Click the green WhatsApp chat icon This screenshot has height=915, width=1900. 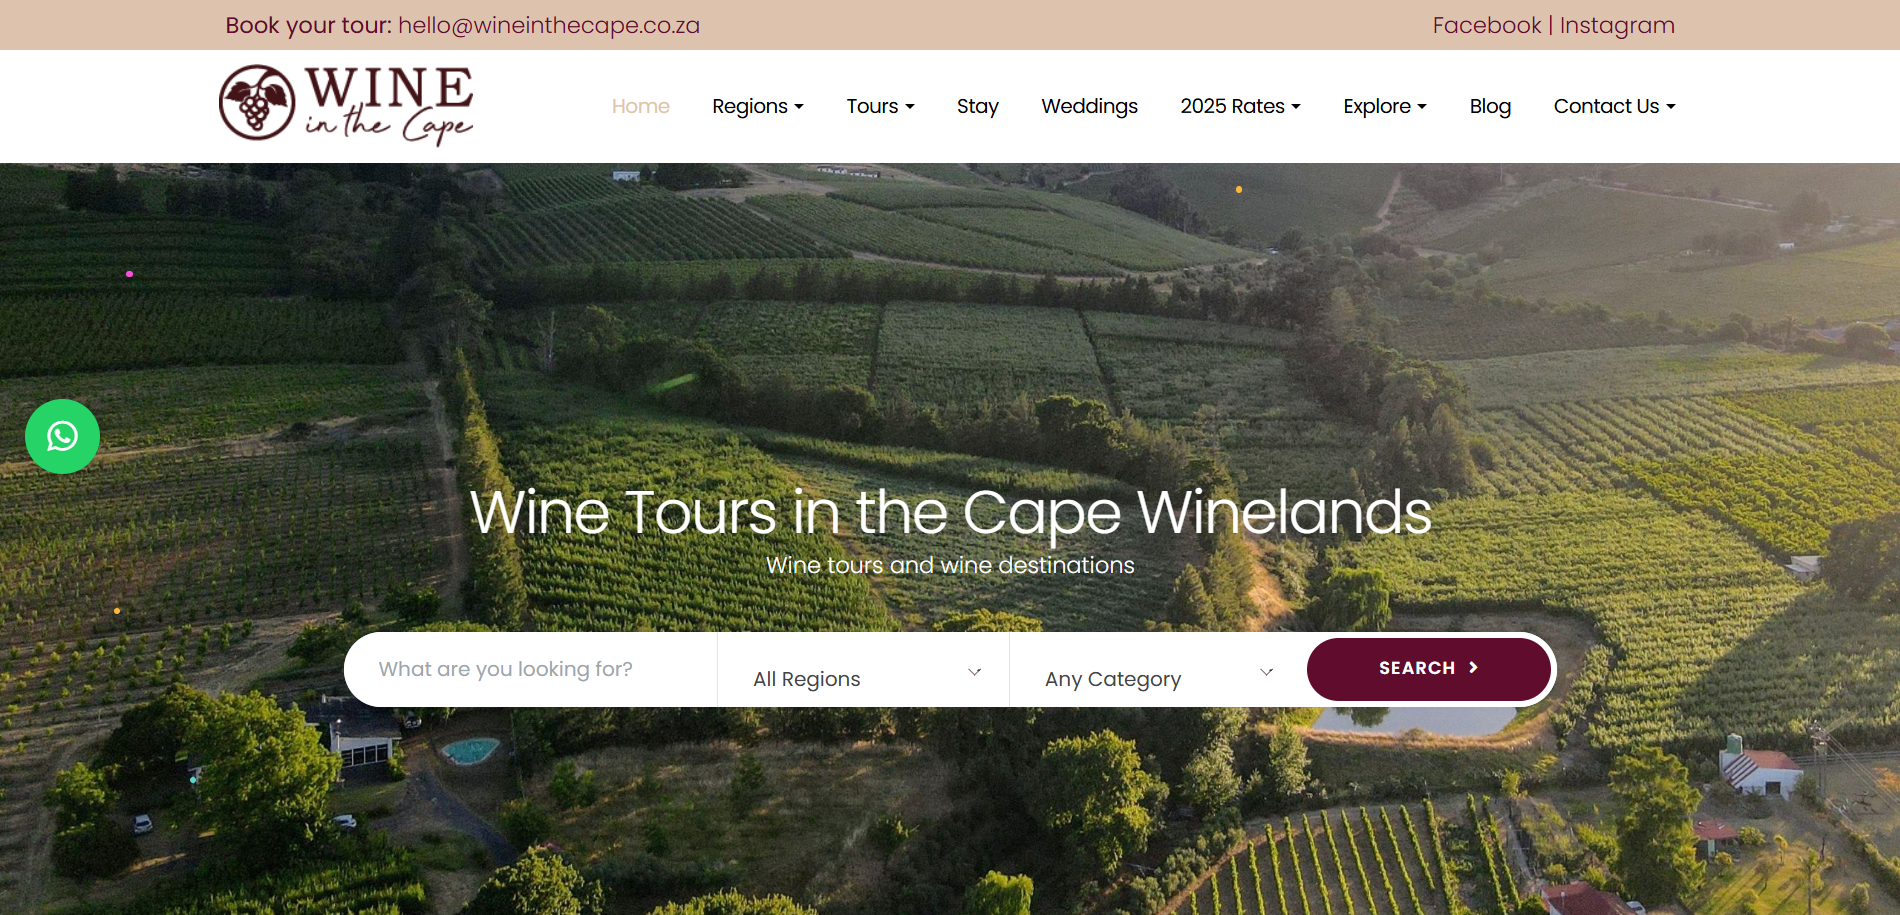tap(62, 436)
